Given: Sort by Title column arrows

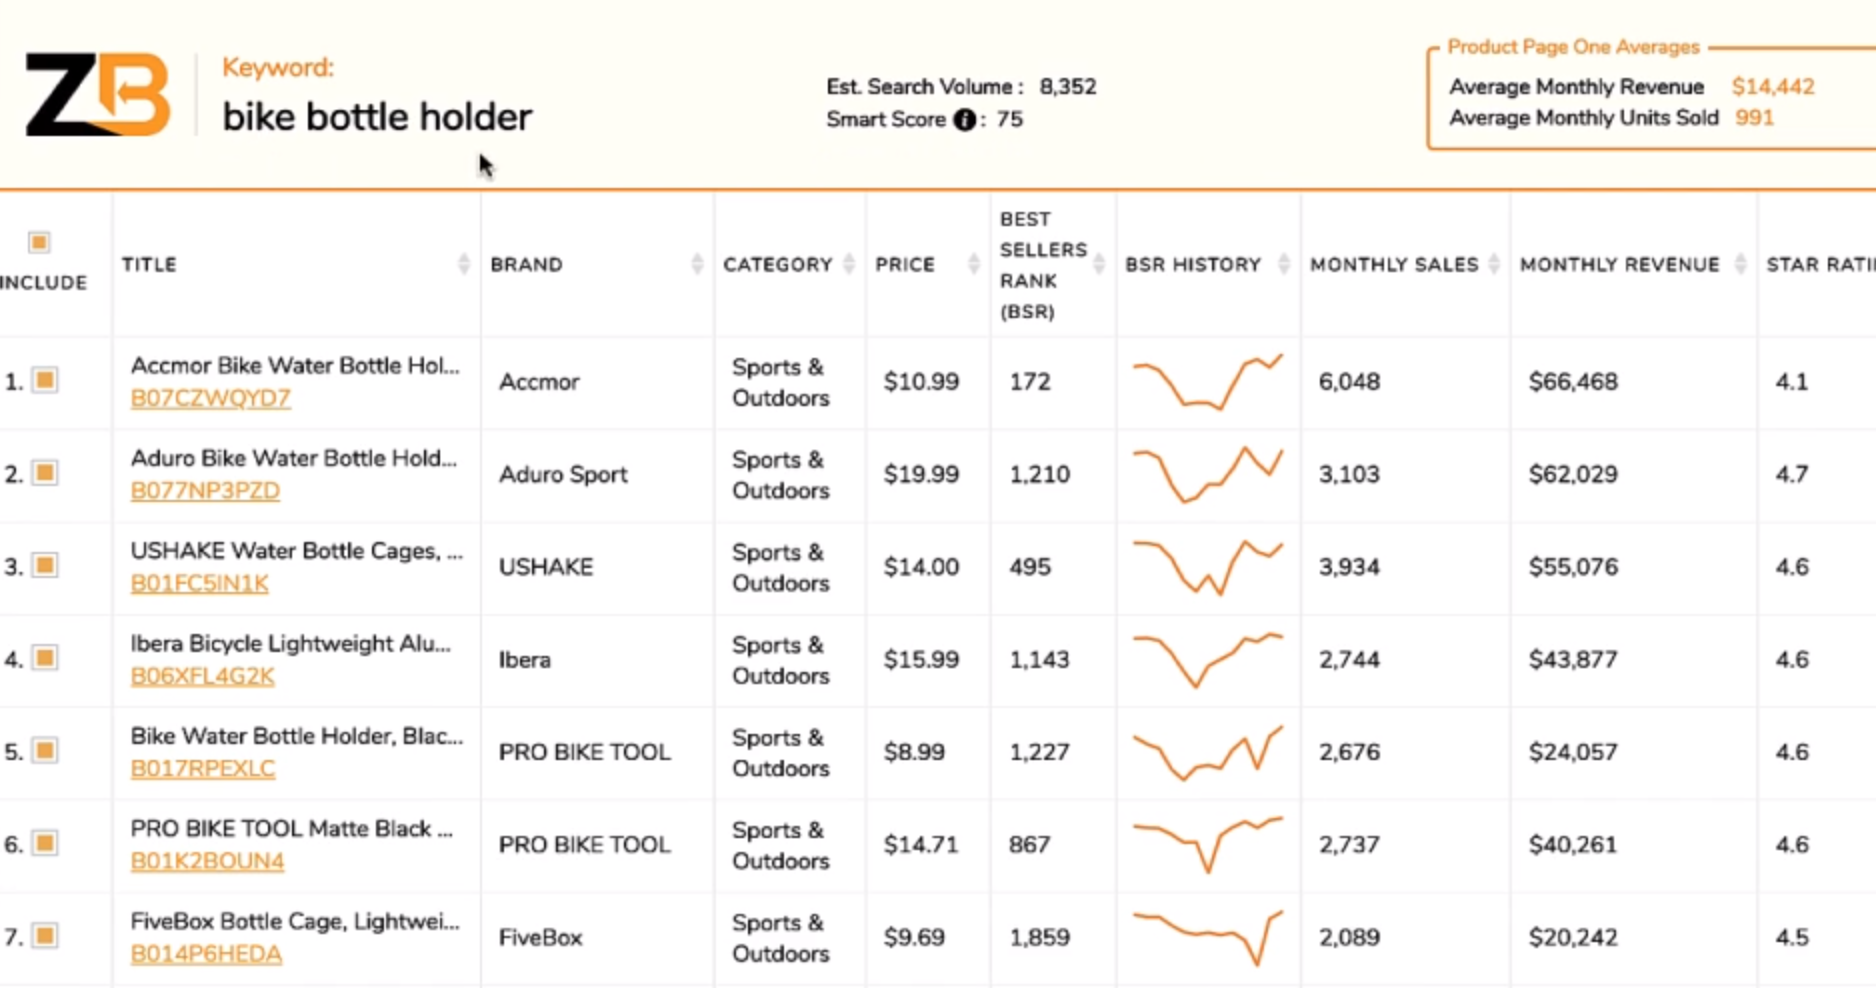Looking at the screenshot, I should (463, 264).
